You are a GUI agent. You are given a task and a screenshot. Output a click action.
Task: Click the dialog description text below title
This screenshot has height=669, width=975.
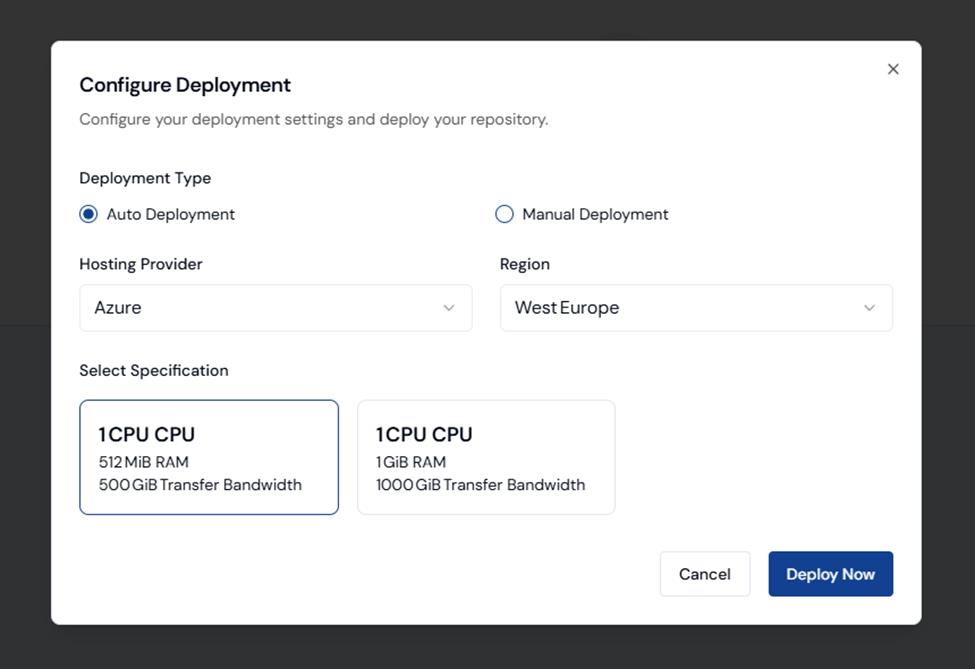pyautogui.click(x=314, y=119)
